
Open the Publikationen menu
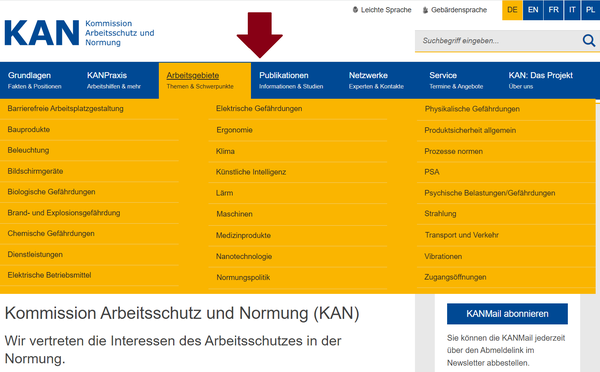tap(291, 80)
